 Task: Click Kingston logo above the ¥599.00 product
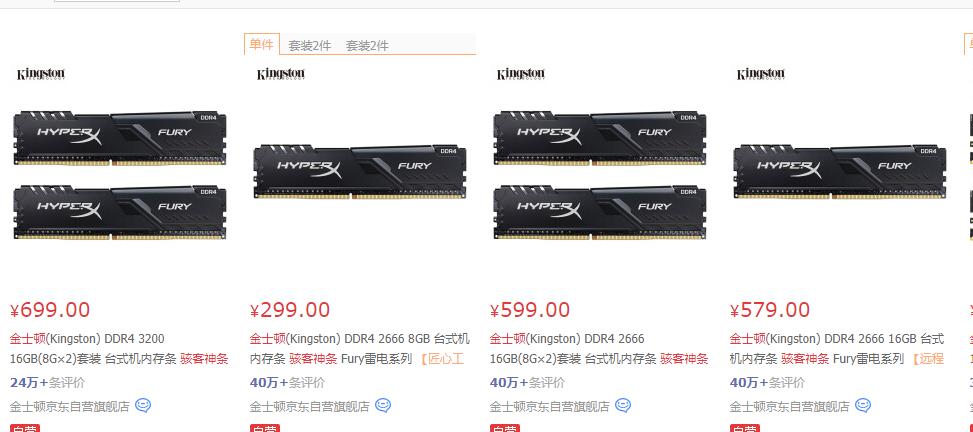click(x=521, y=74)
